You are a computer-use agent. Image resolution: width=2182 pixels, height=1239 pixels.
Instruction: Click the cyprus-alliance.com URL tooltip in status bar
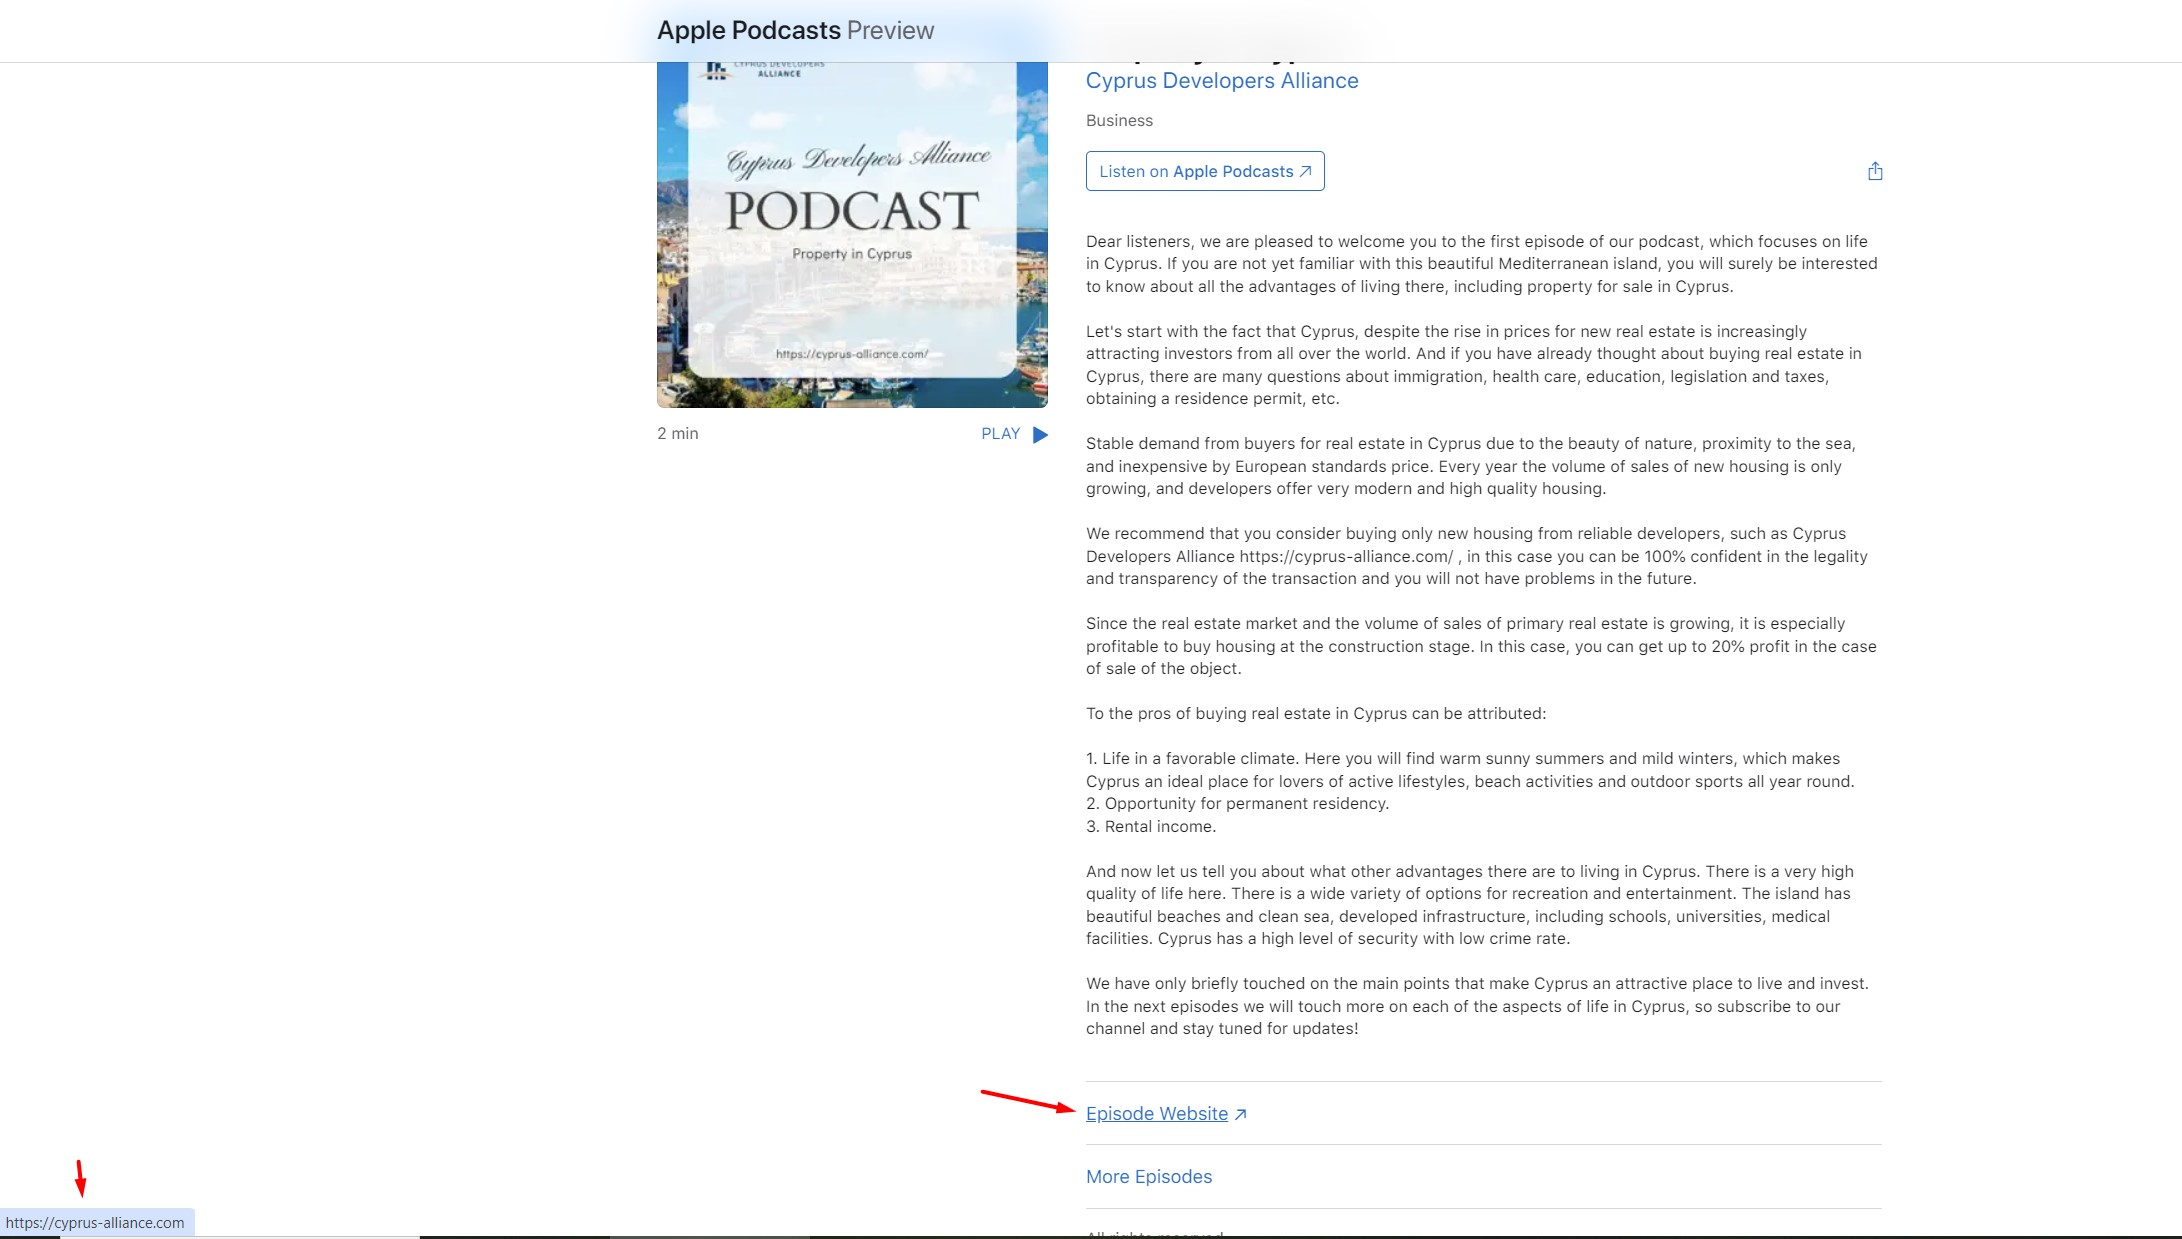pos(95,1222)
